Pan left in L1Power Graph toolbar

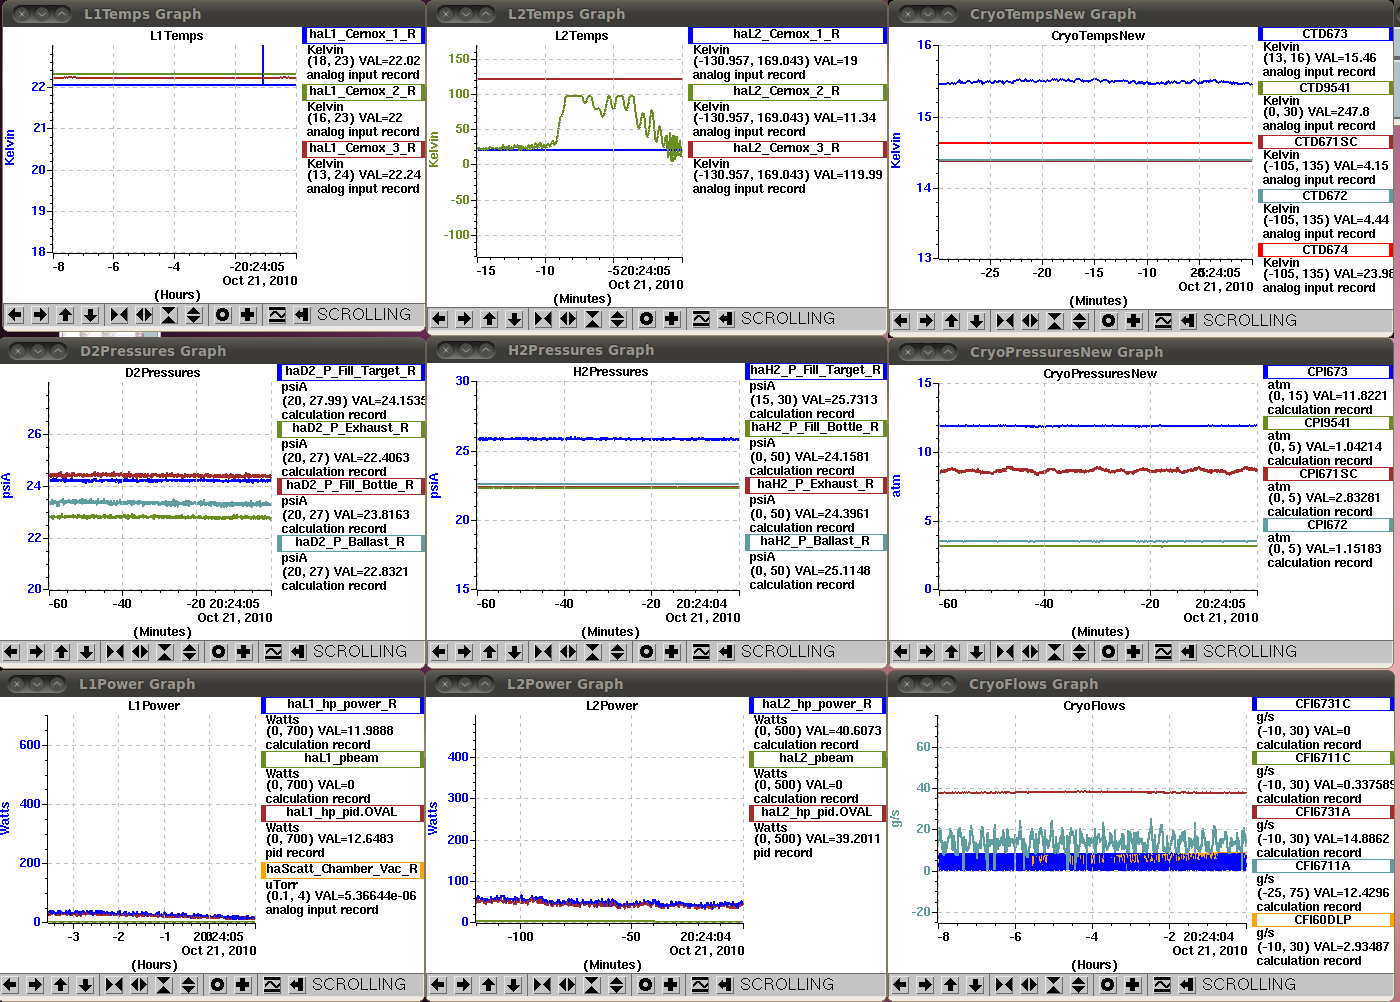[10, 985]
